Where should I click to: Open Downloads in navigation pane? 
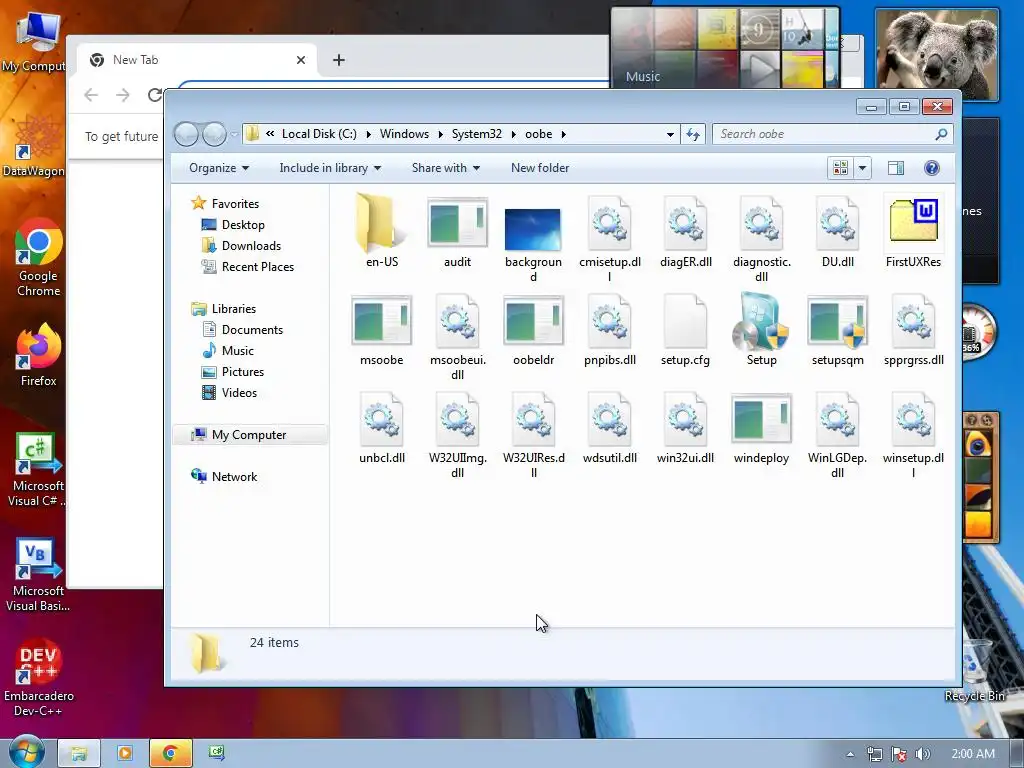point(241,246)
